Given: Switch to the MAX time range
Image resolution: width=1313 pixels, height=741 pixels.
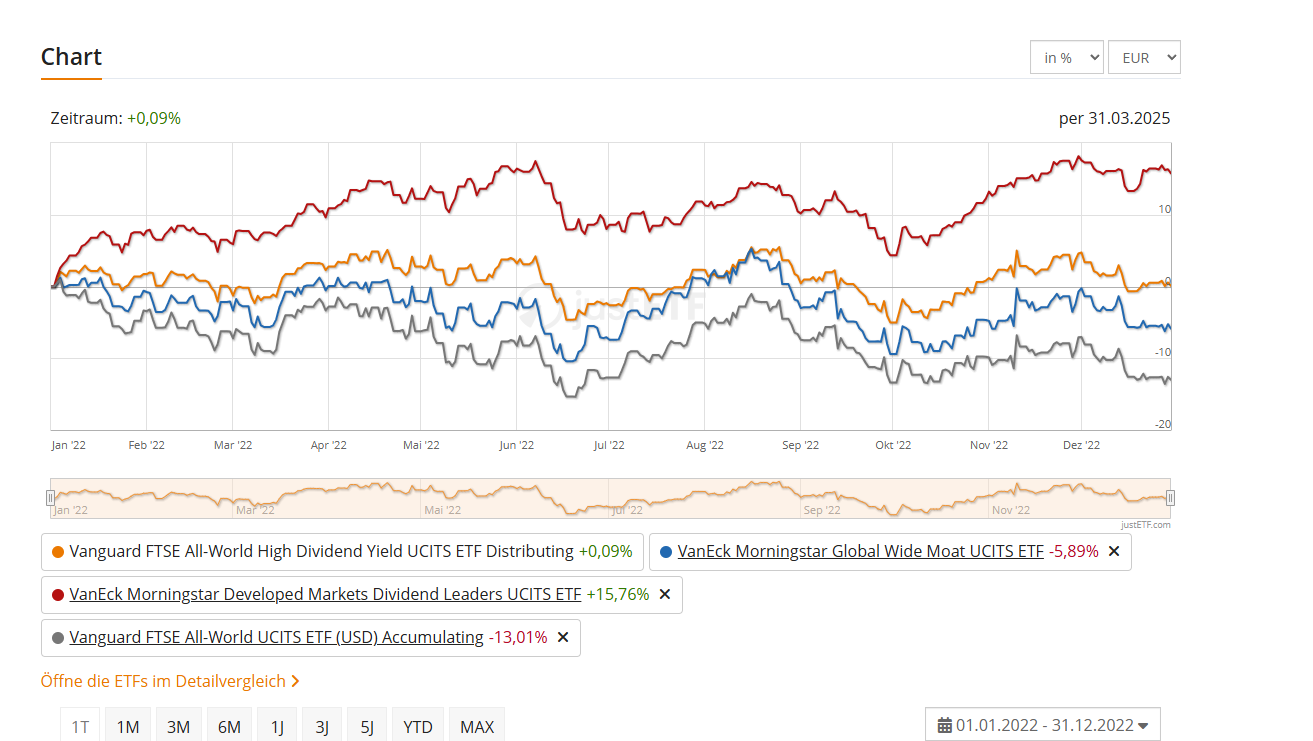Looking at the screenshot, I should (477, 727).
